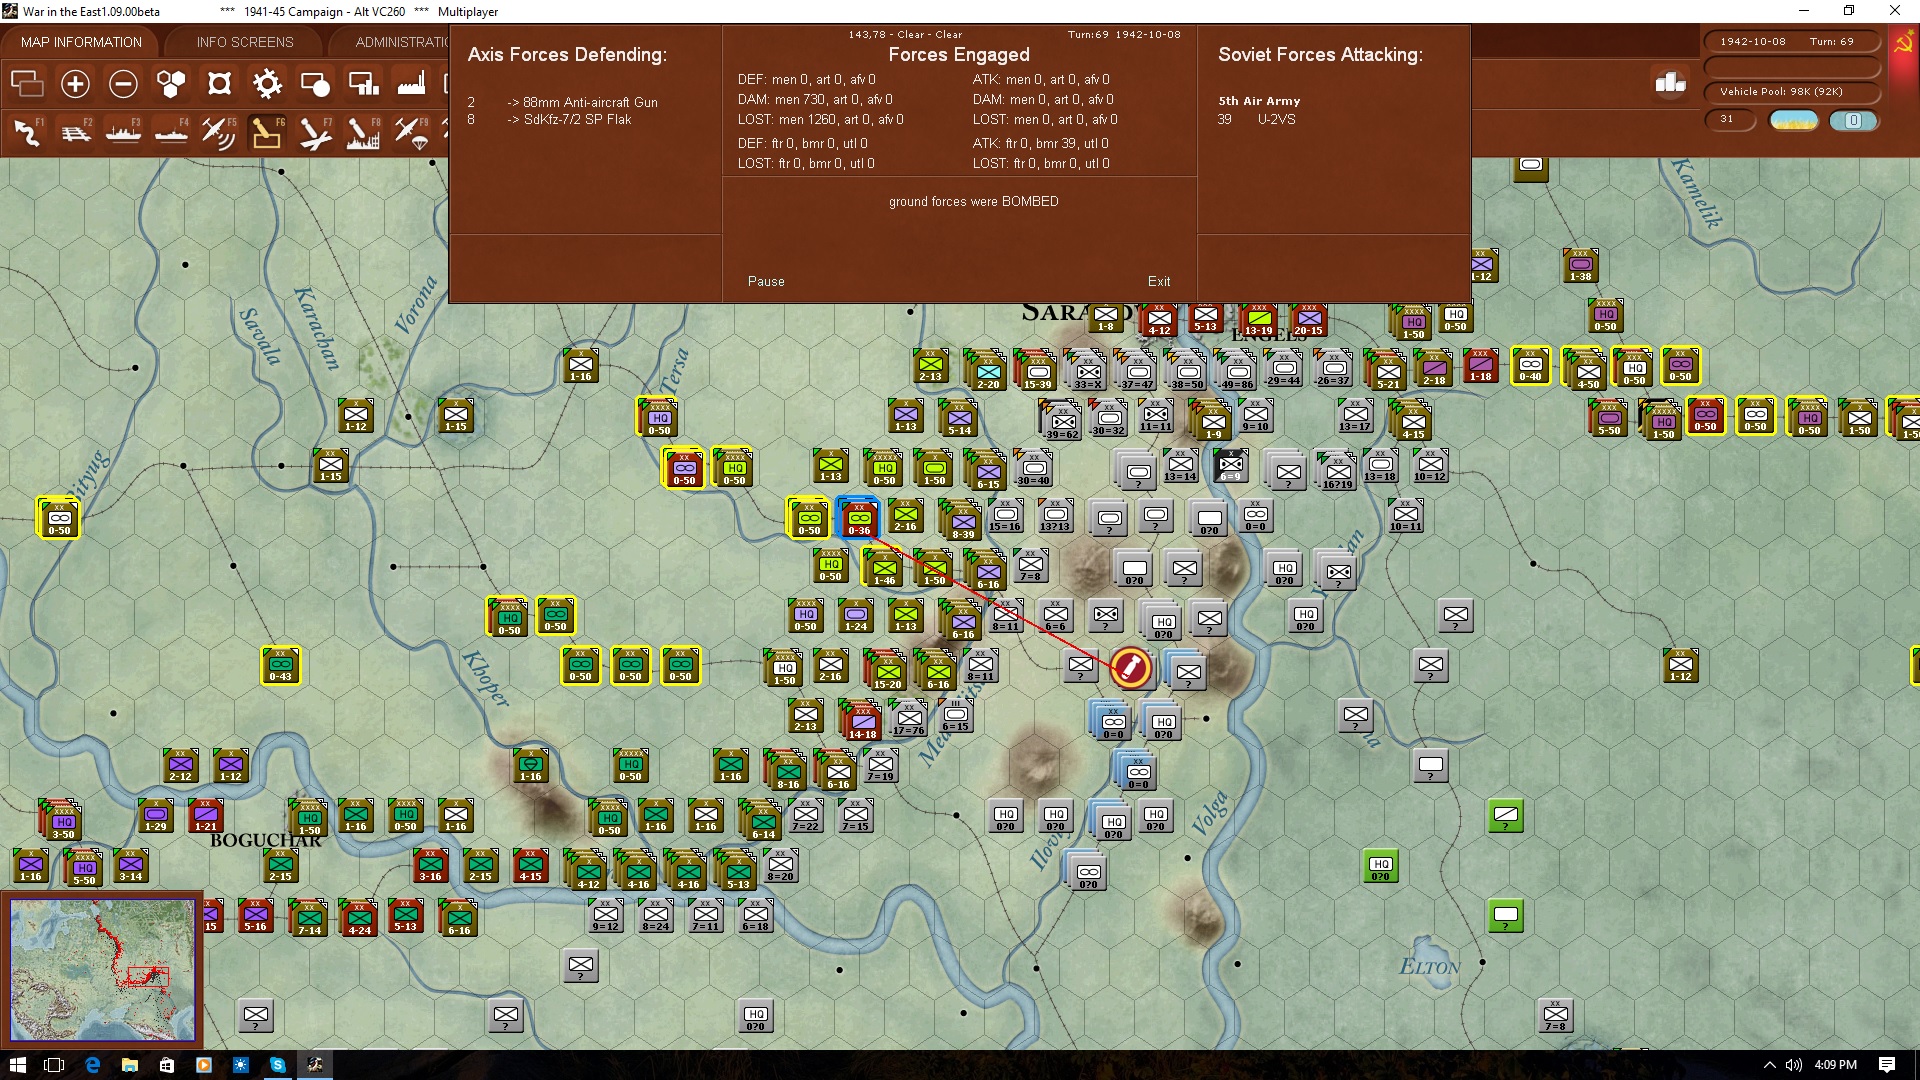Click the red bombing target marker

click(1131, 667)
